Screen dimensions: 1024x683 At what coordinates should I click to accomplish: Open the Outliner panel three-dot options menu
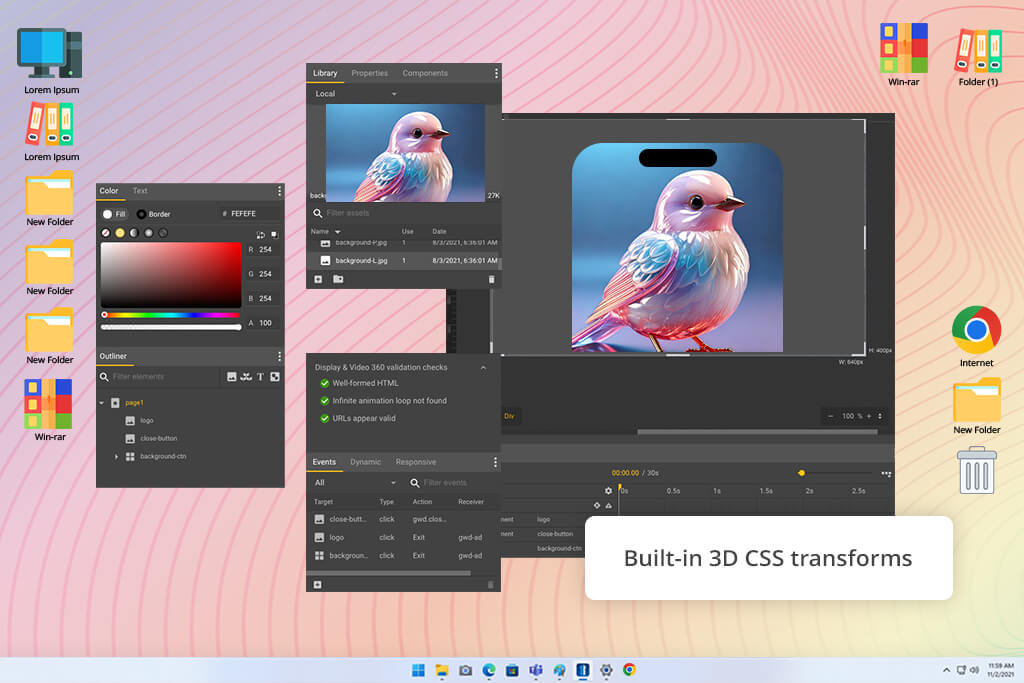(280, 356)
